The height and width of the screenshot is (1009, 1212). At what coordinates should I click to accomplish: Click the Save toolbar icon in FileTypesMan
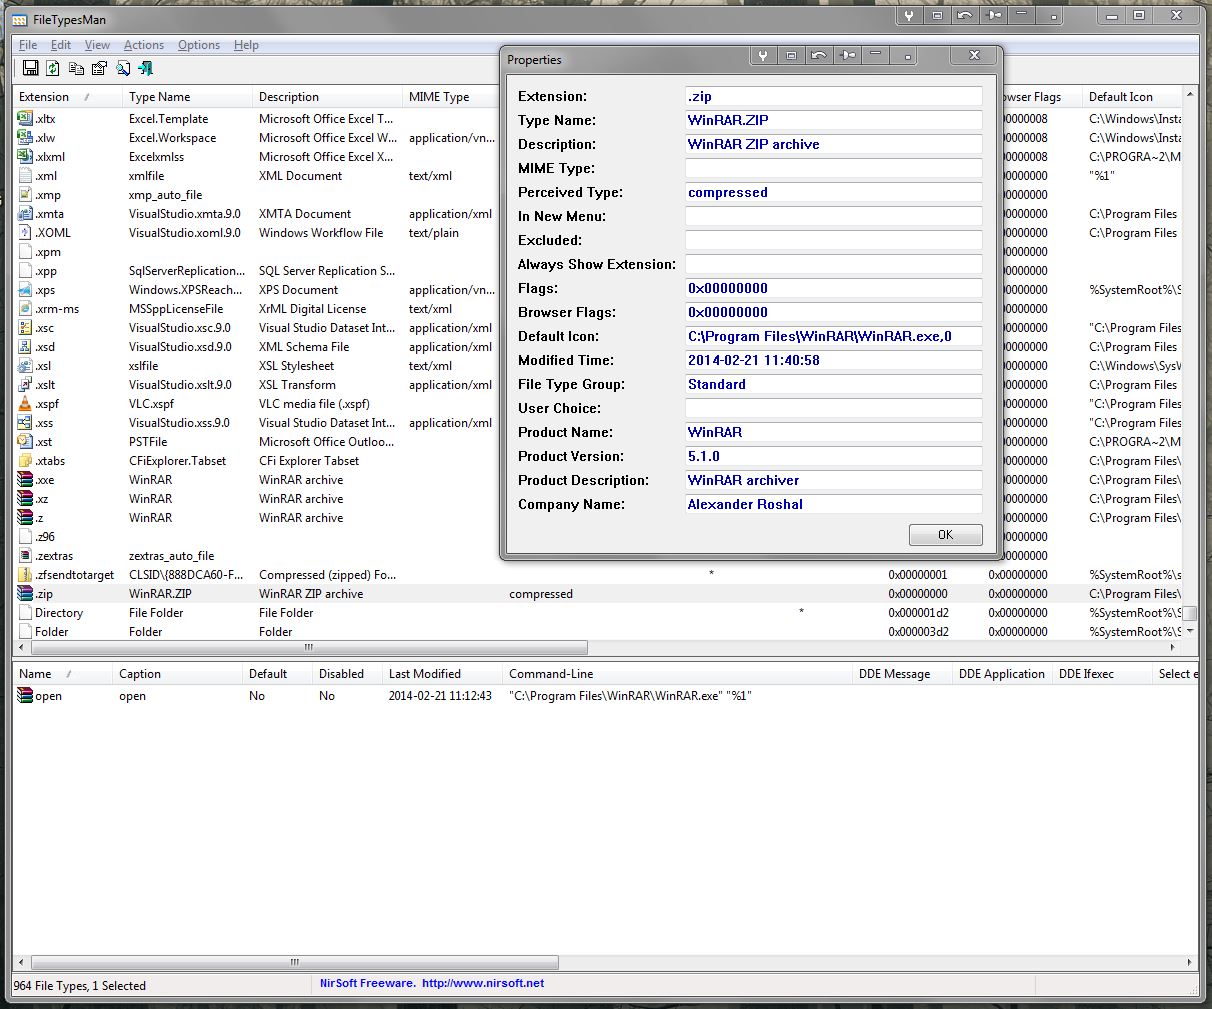pyautogui.click(x=30, y=68)
